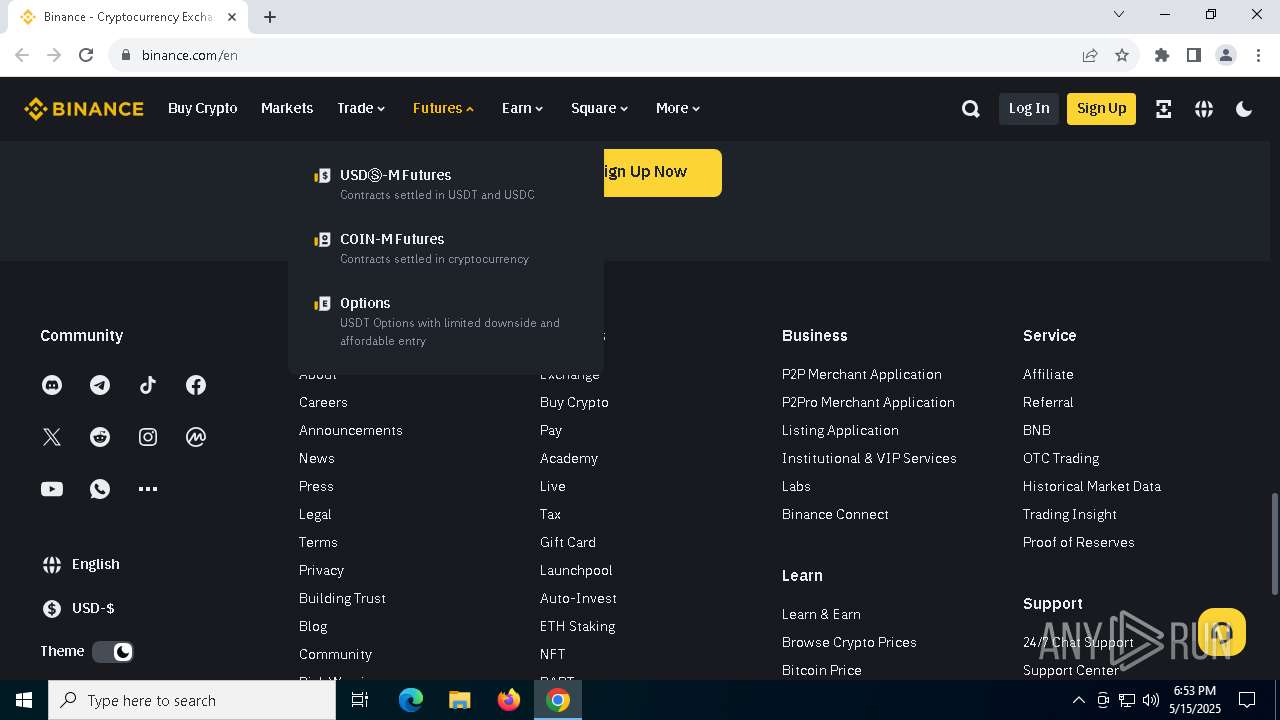Open the download app QR icon in header

(x=1163, y=109)
